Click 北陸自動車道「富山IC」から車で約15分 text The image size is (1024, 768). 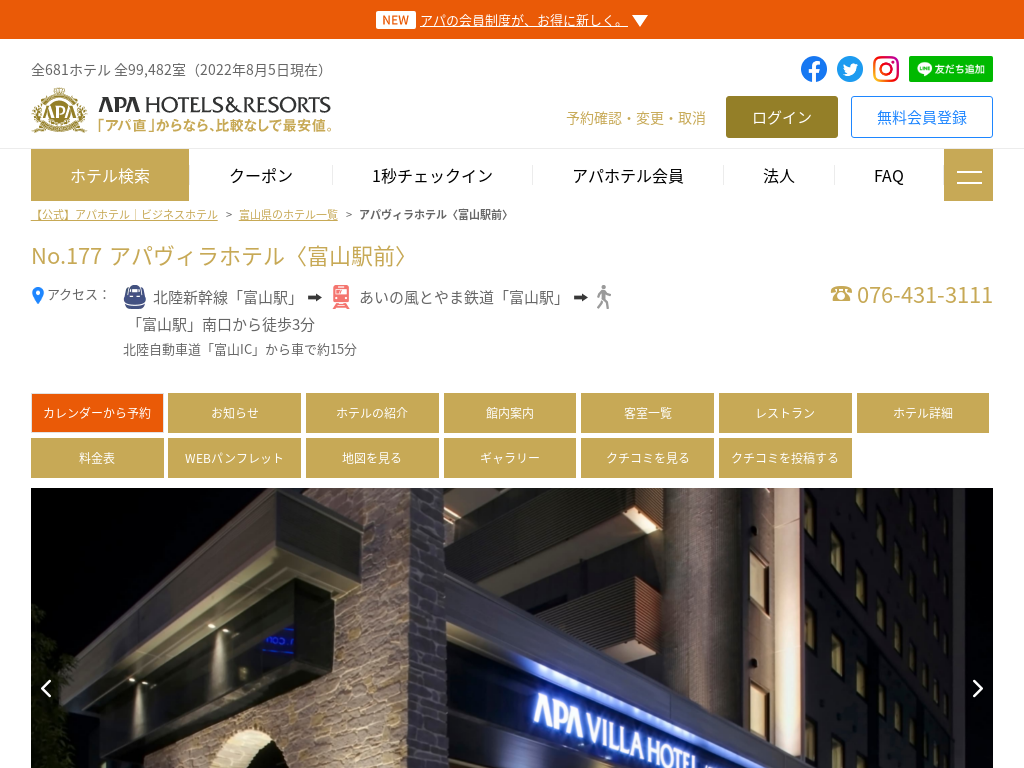click(240, 350)
